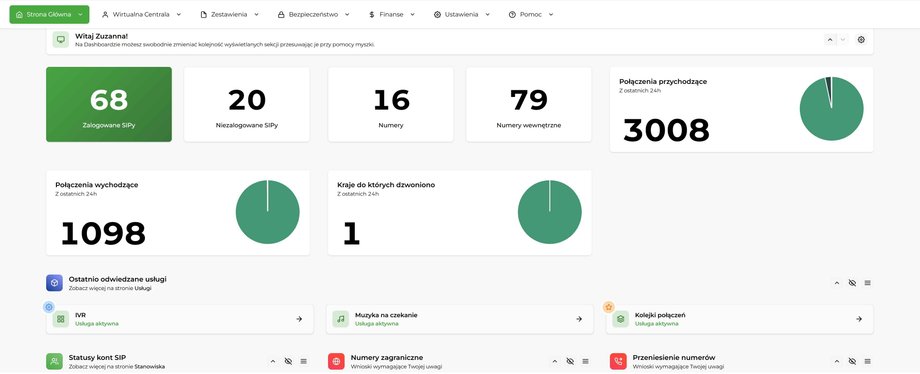Collapse the Statusy kont SIP section

(273, 361)
